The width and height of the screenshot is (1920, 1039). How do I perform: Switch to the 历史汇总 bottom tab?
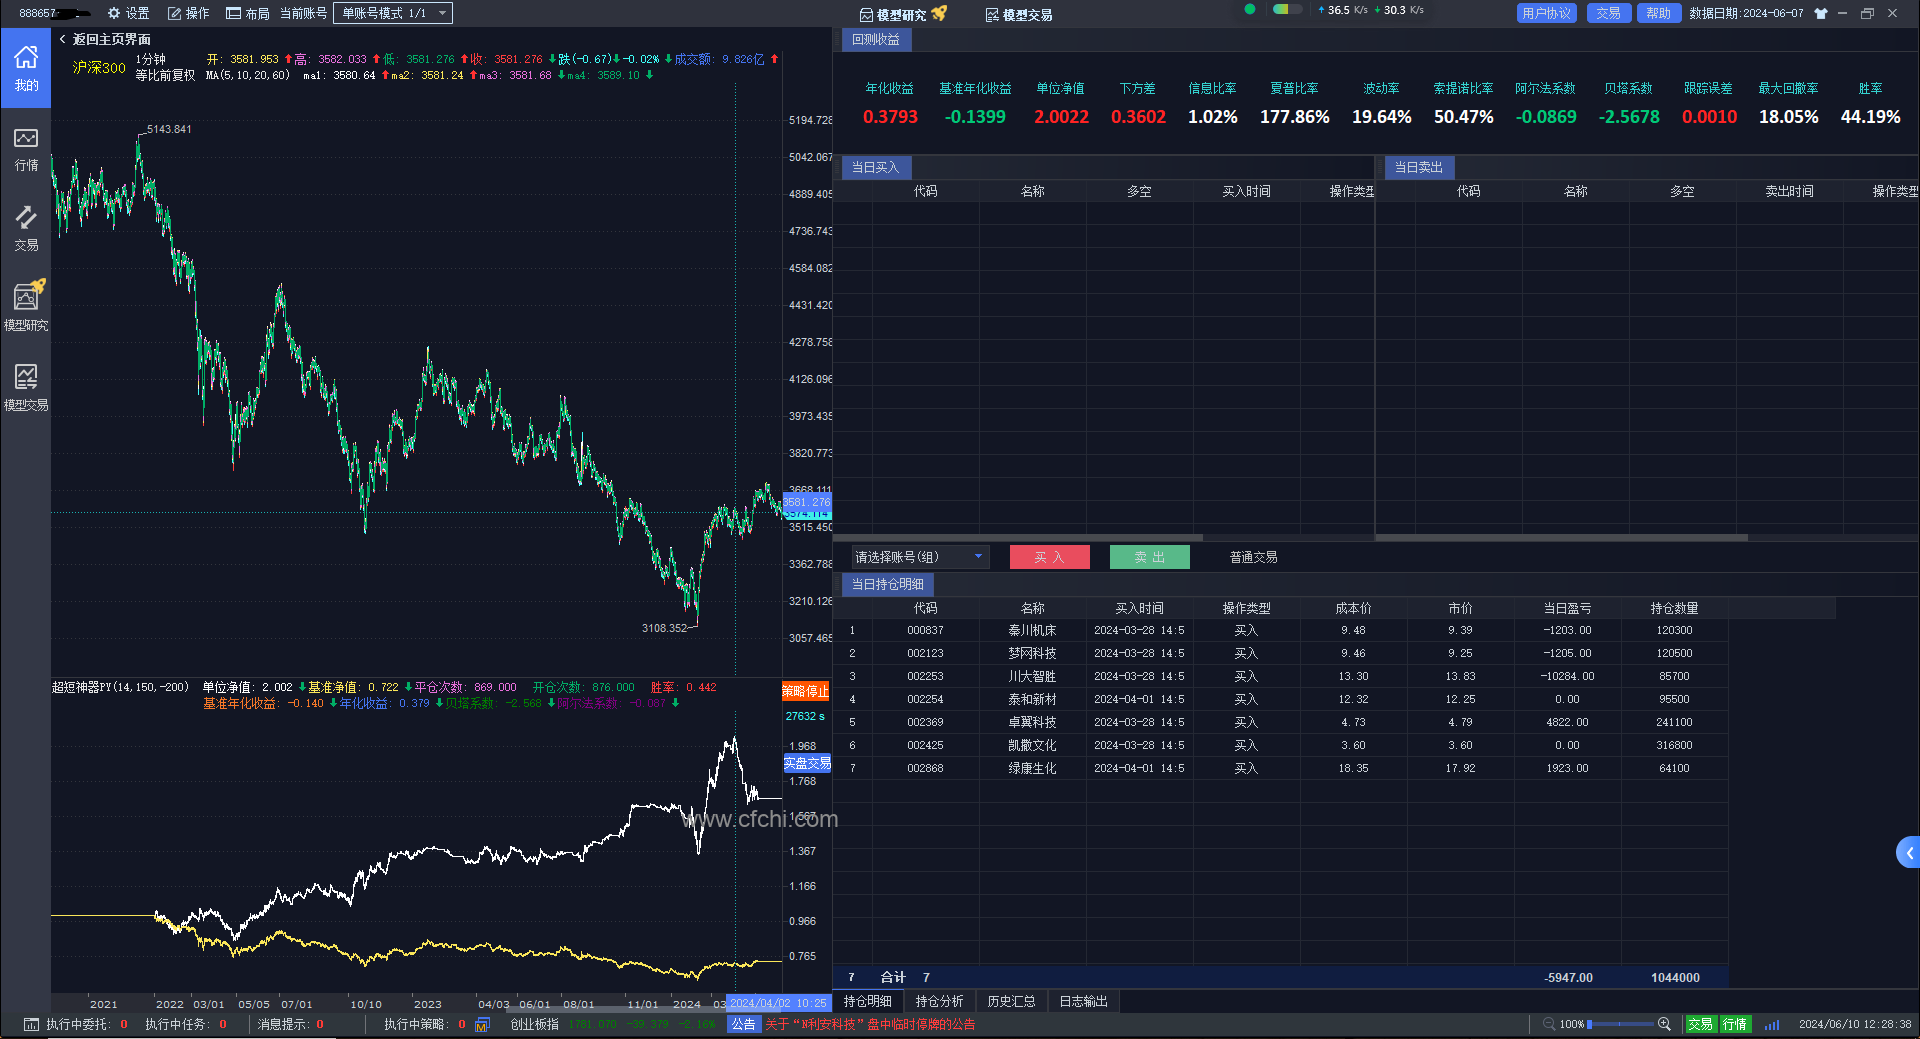click(x=1012, y=1001)
